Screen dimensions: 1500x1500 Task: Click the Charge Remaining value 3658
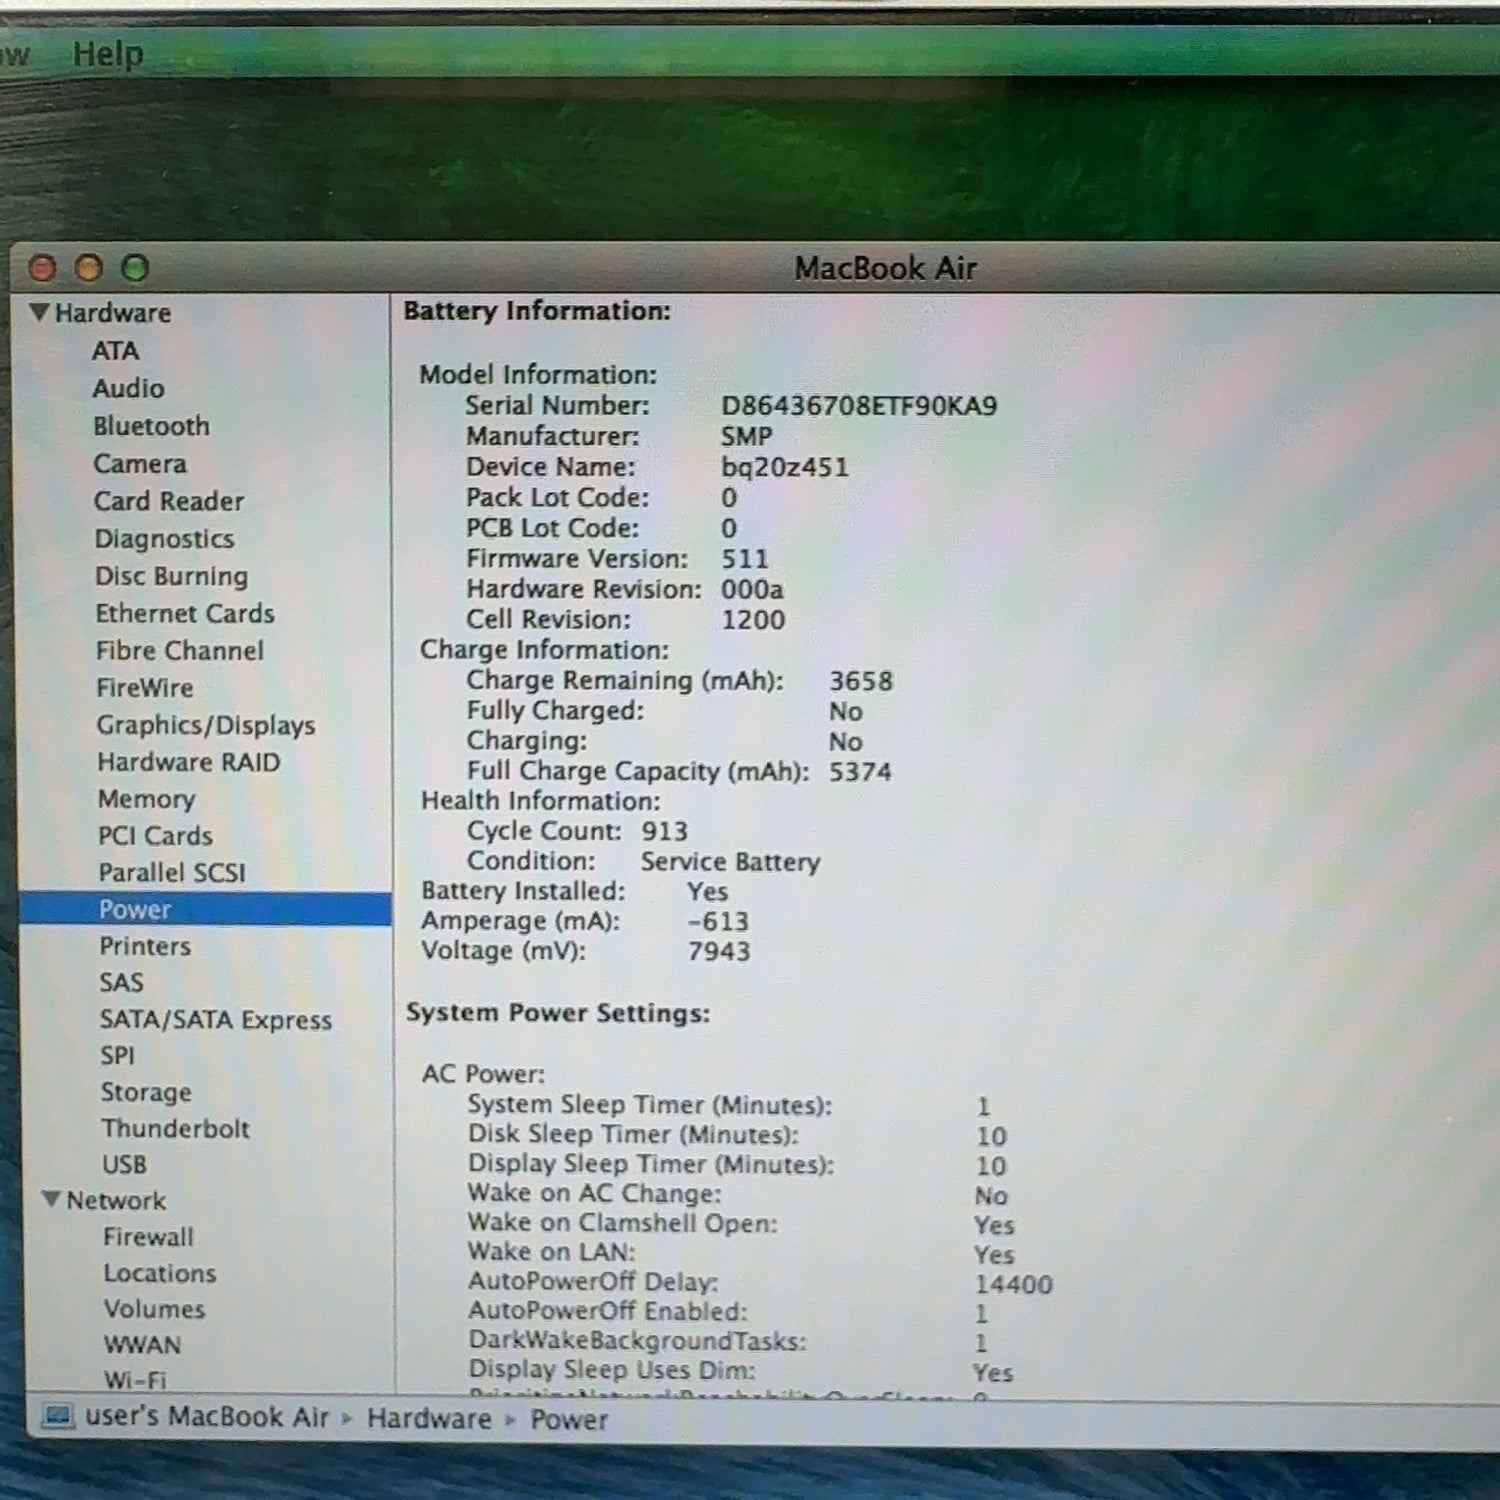[860, 681]
